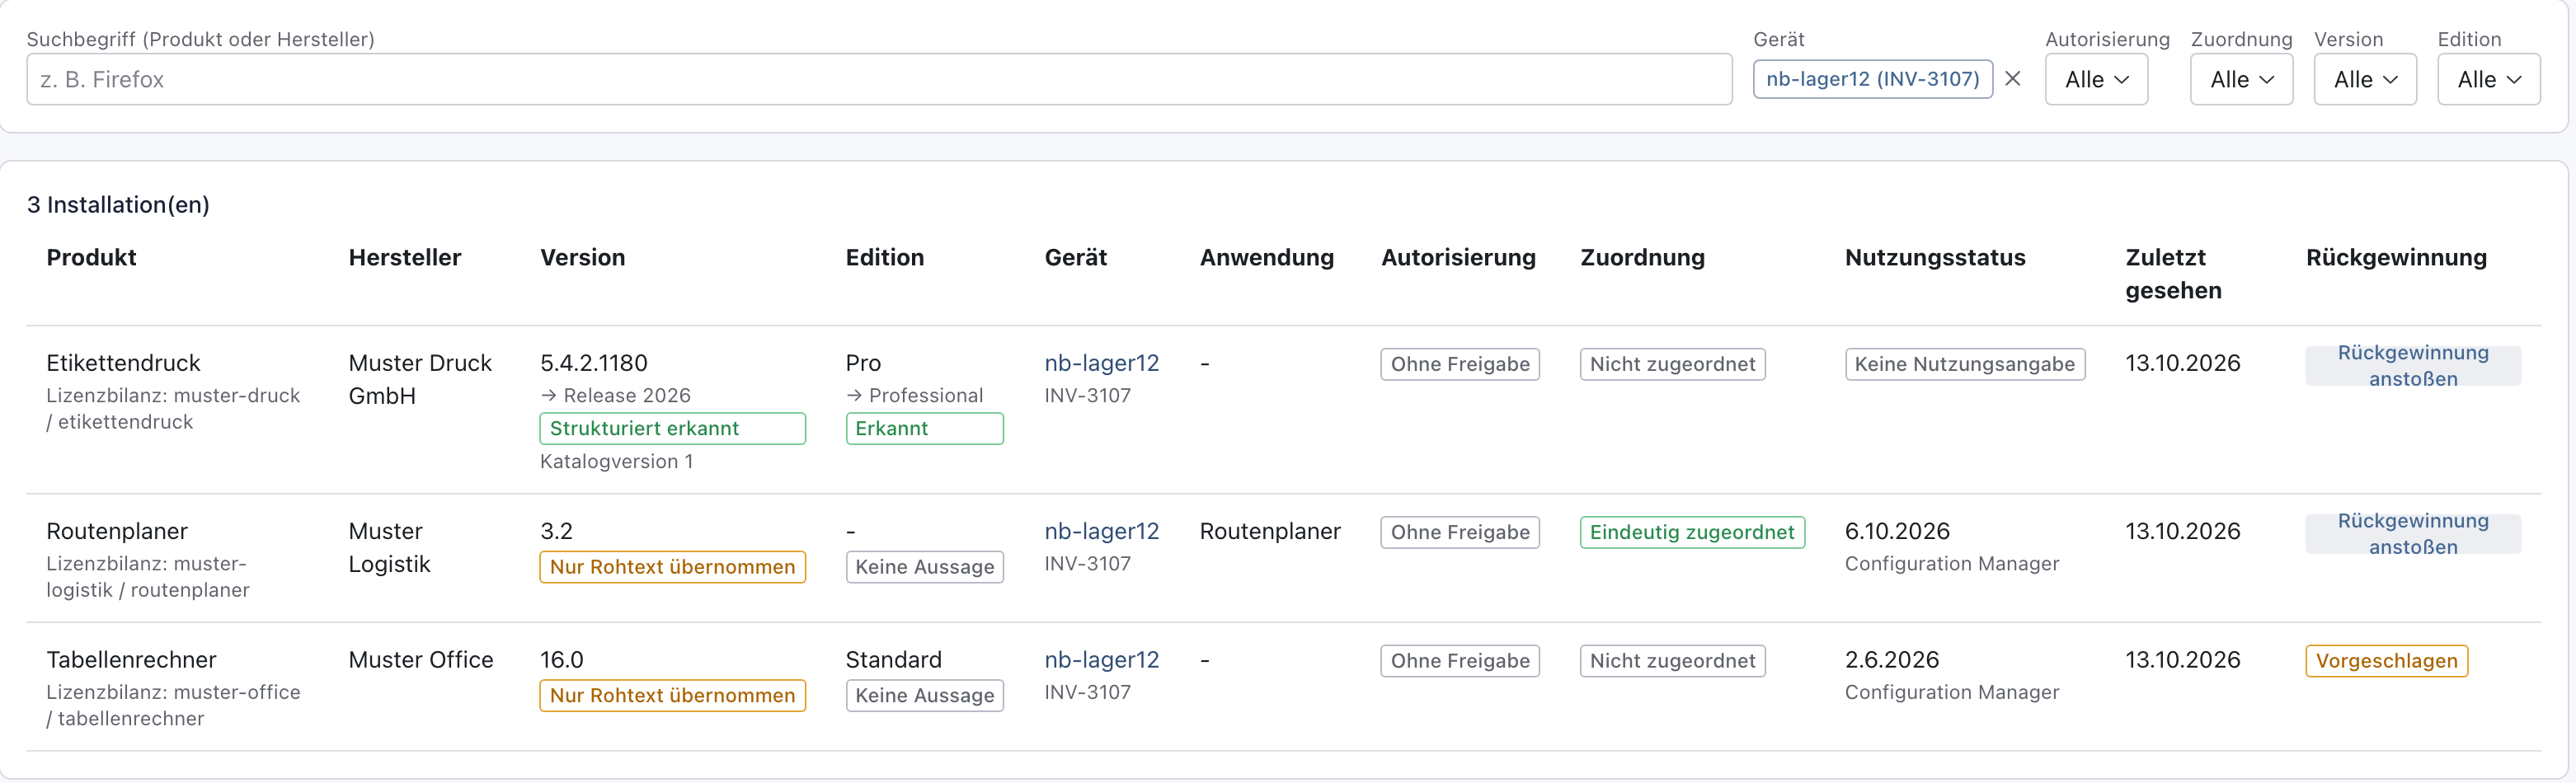This screenshot has width=2576, height=783.
Task: Open nb-lager12 link in Tabellenrechner row
Action: tap(1101, 660)
